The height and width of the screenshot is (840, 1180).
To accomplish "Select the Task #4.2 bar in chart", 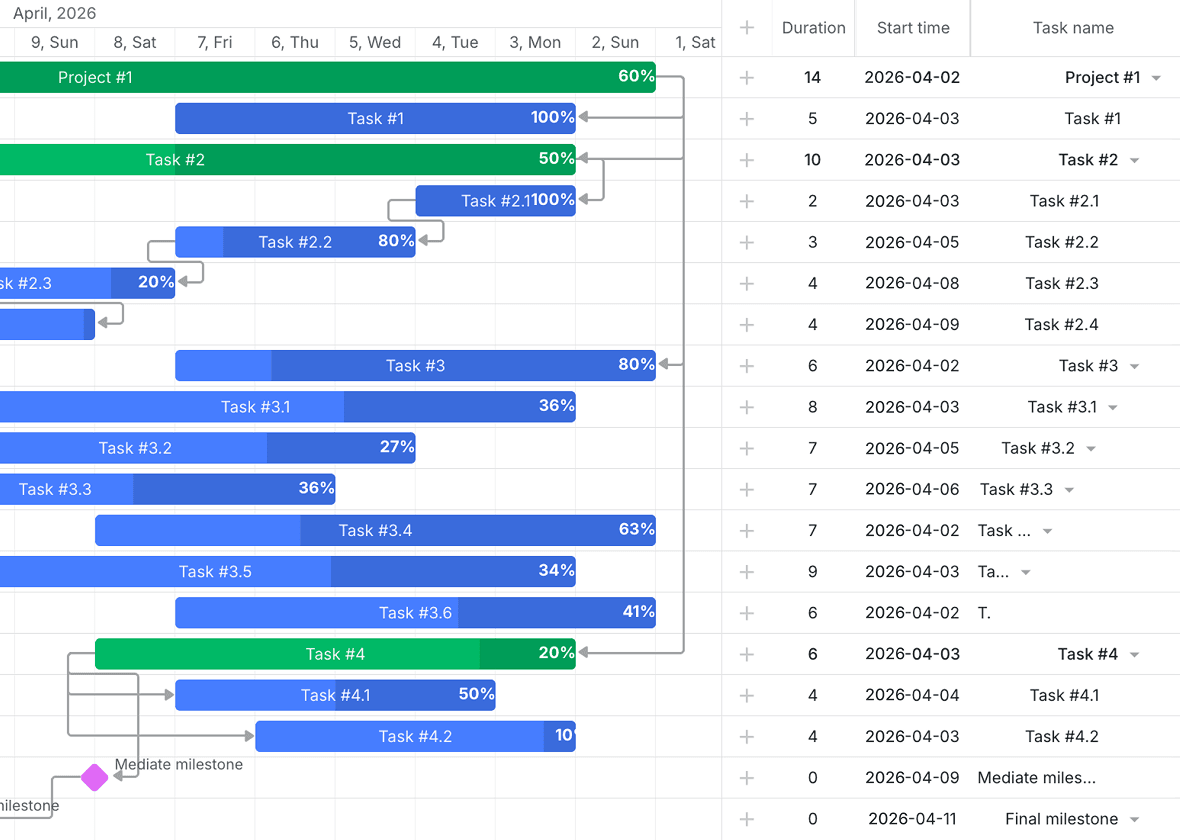I will click(415, 736).
